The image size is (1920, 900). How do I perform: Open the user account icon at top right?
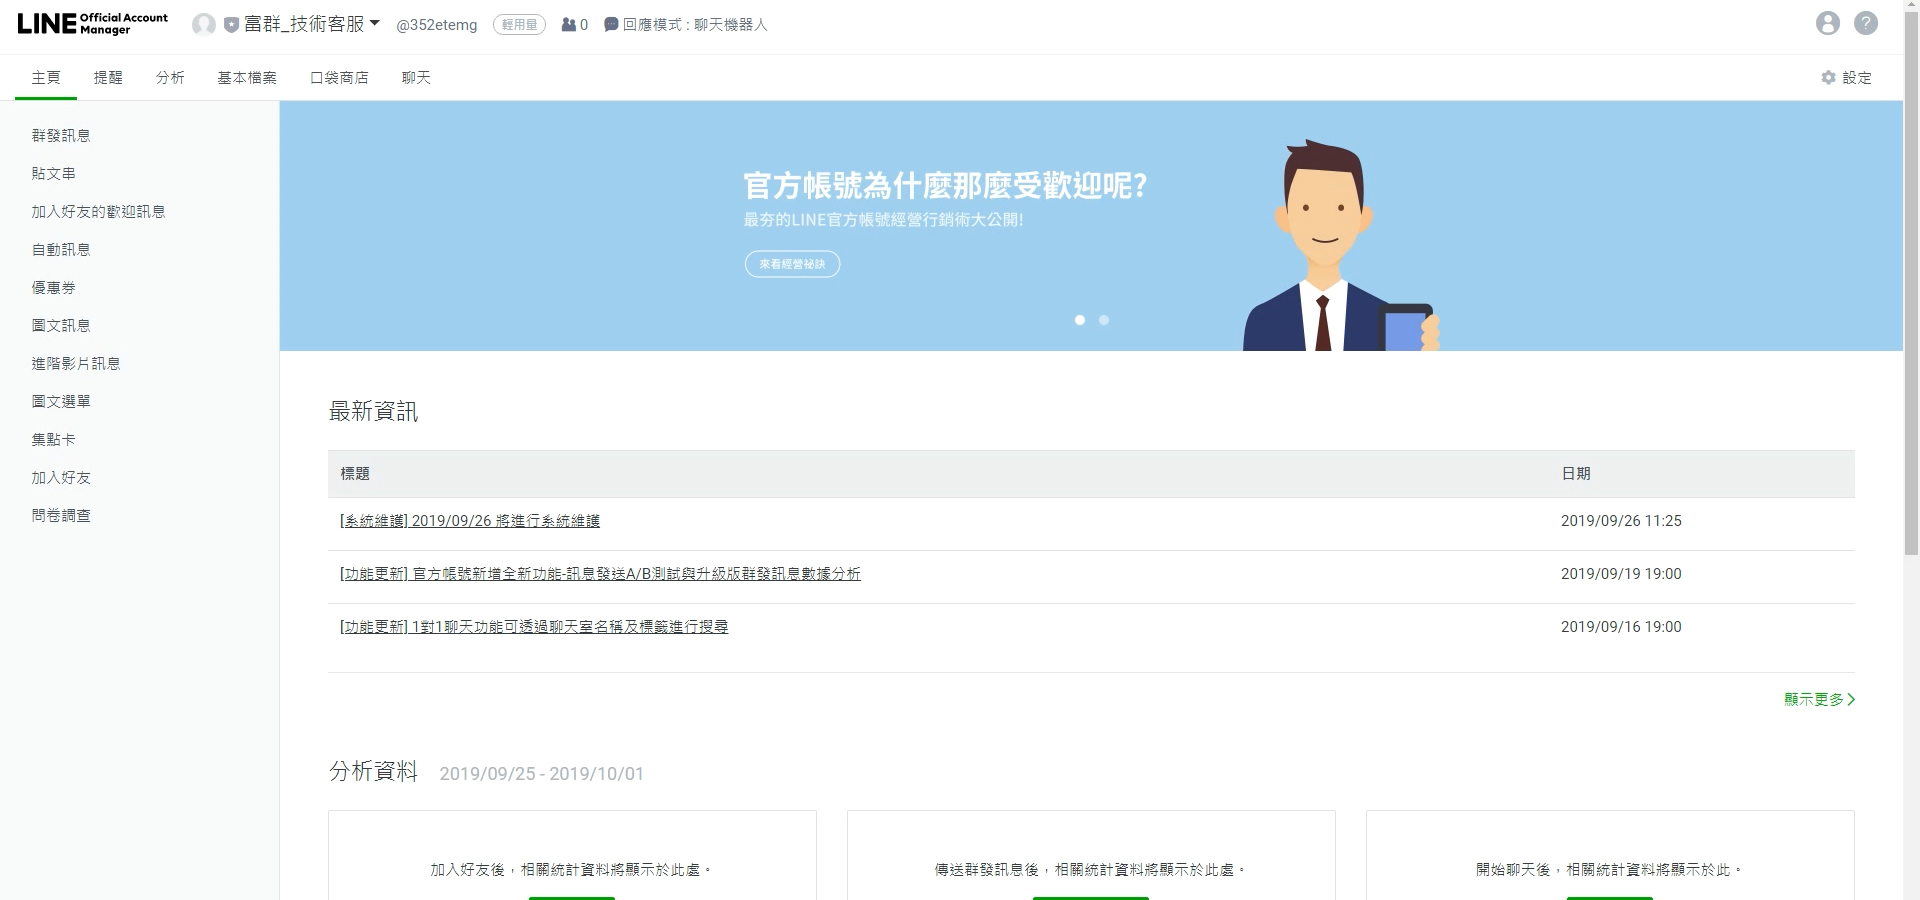(x=1828, y=23)
